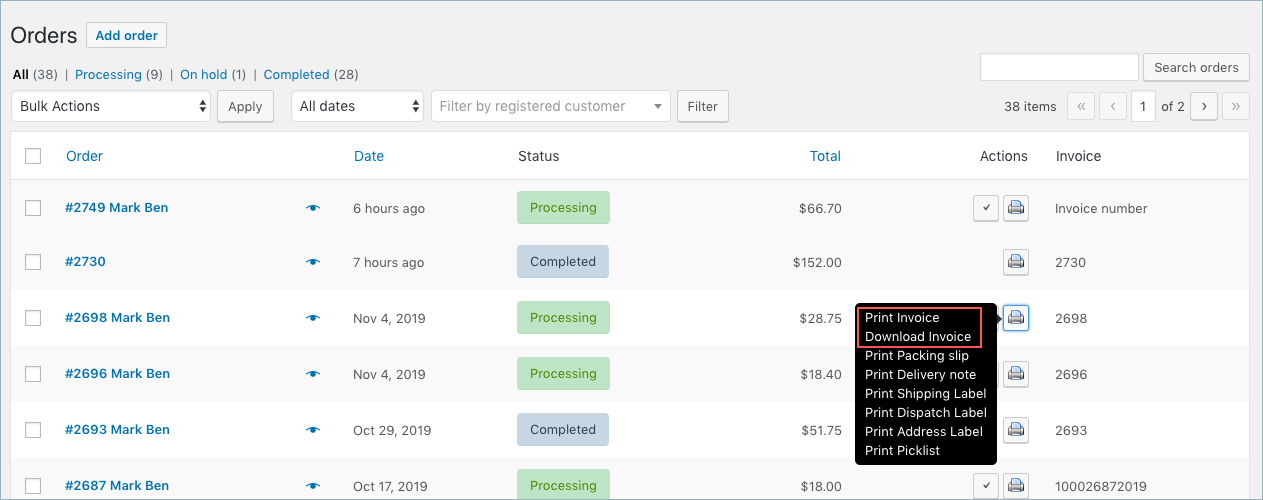Click the Filter button
Image resolution: width=1263 pixels, height=500 pixels.
coord(703,106)
